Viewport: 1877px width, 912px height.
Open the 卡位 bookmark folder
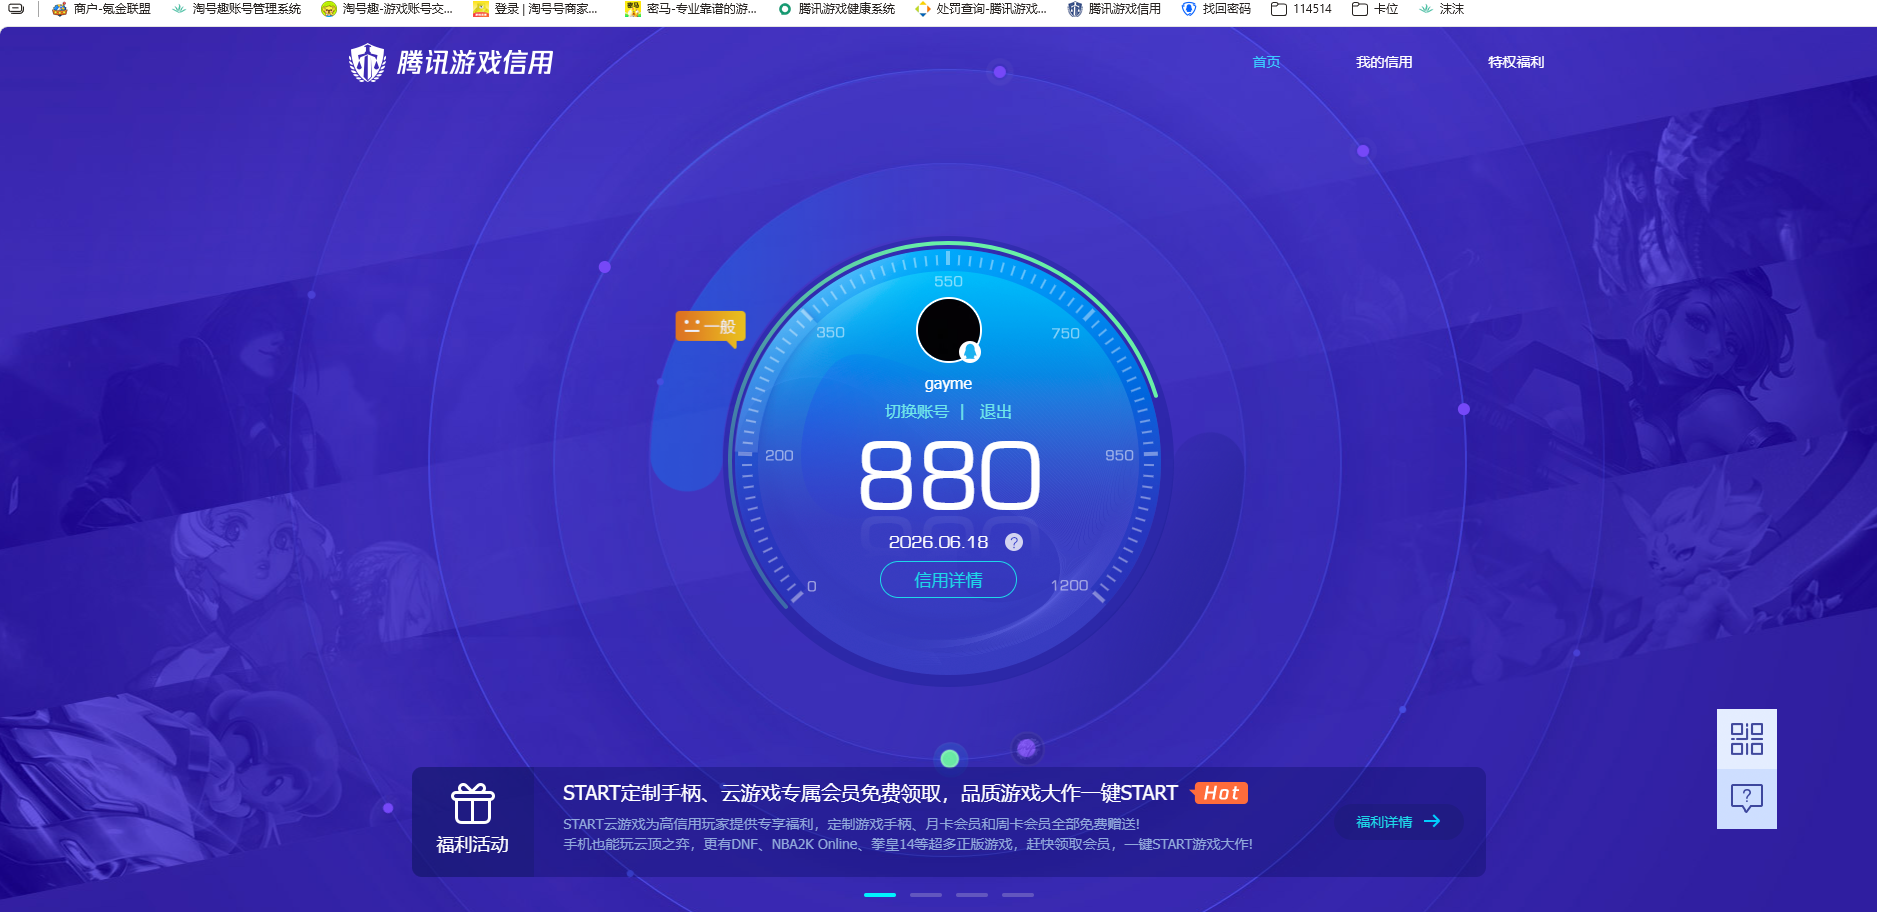coord(1375,9)
